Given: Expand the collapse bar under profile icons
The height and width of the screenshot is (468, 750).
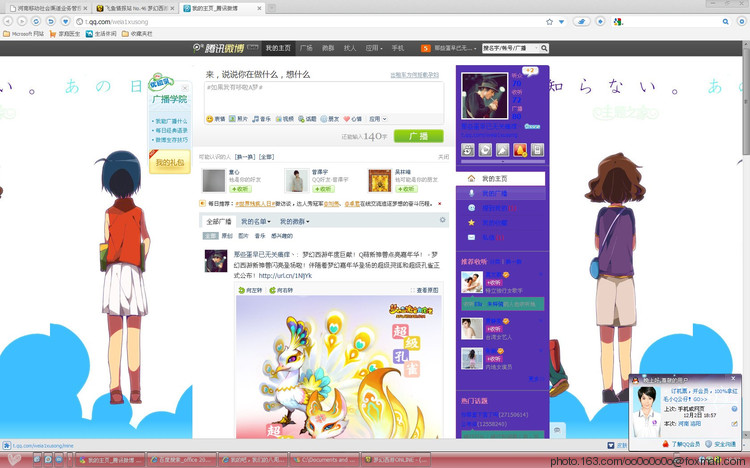Looking at the screenshot, I should [502, 162].
